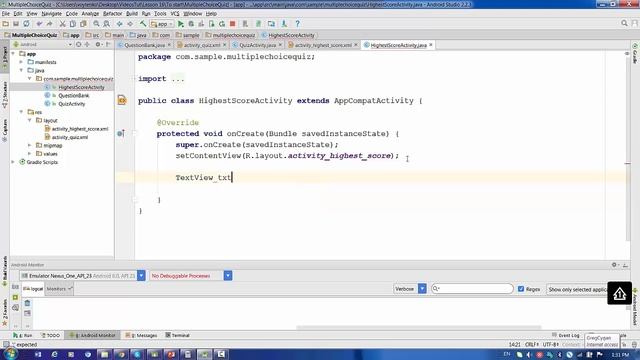Open the Show only selected application dropdown

[x=577, y=289]
